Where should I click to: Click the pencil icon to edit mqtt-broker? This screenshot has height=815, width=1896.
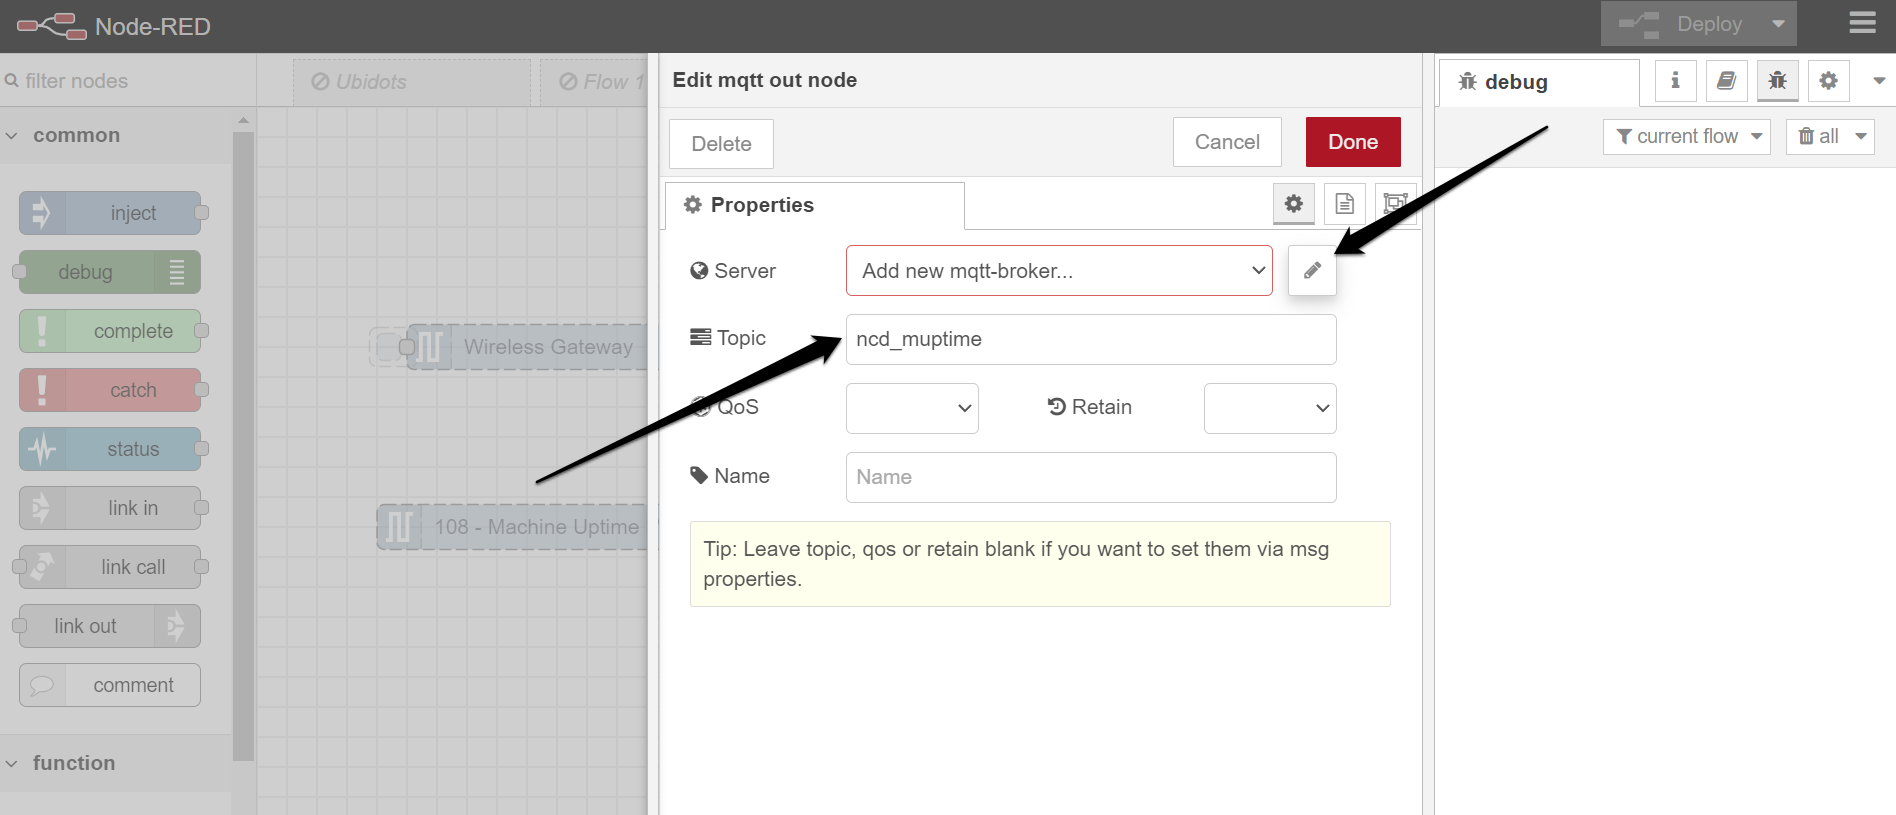1312,271
